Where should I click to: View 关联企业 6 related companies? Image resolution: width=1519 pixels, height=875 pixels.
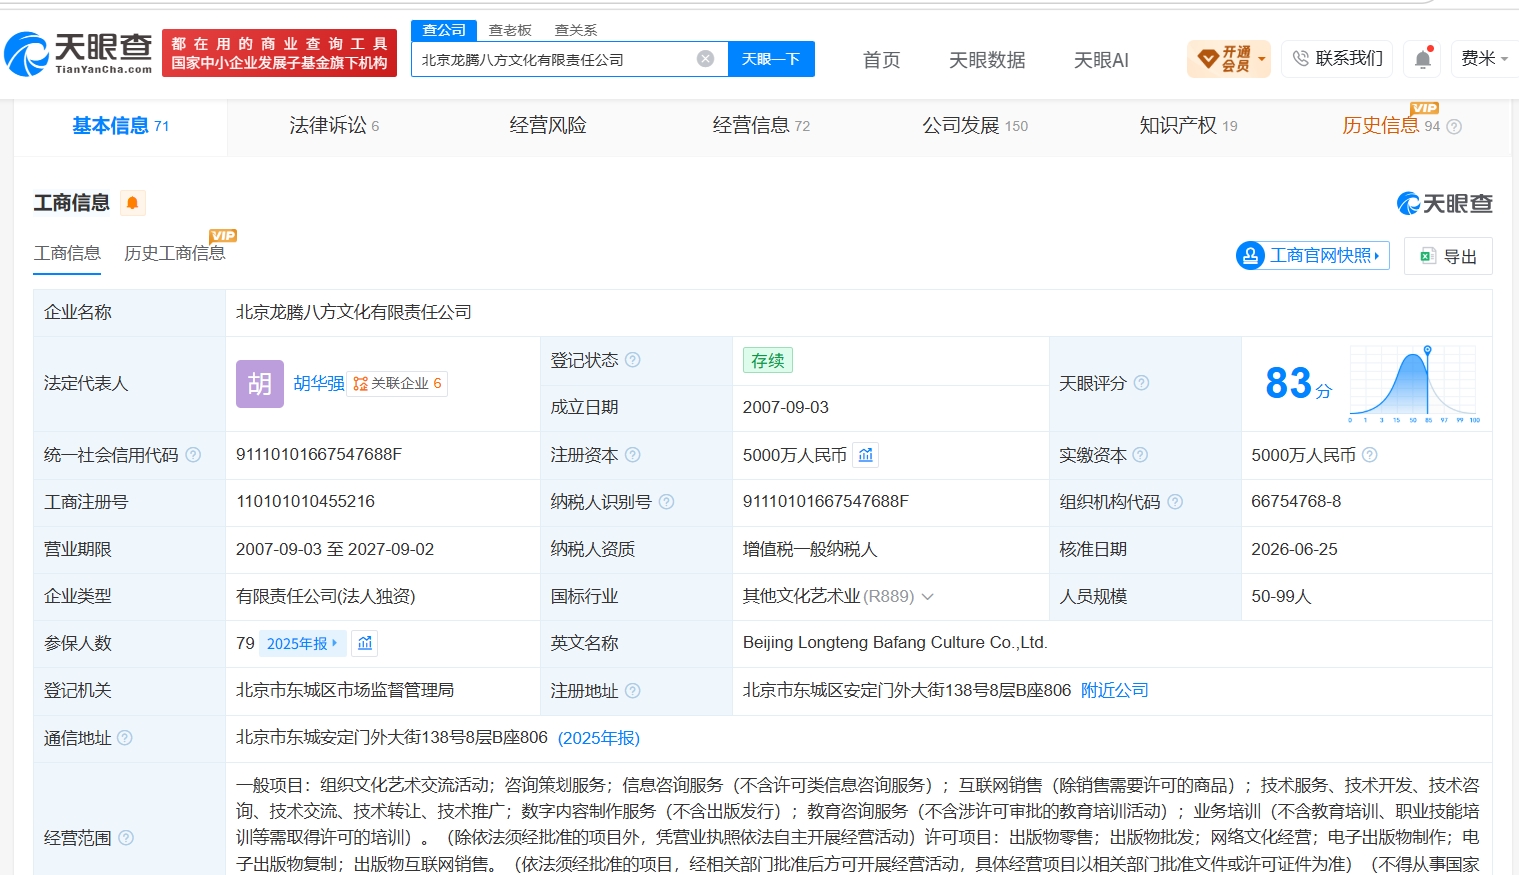[x=397, y=384]
